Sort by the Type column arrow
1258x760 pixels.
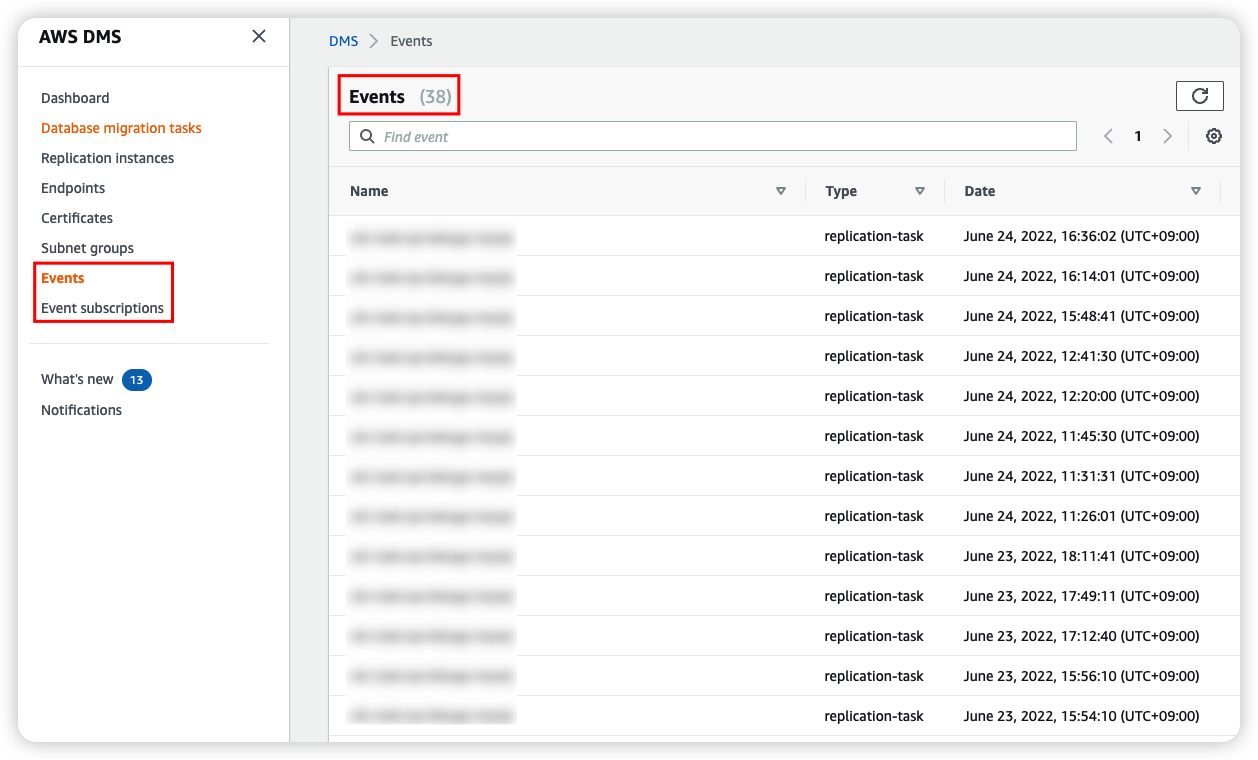[920, 191]
